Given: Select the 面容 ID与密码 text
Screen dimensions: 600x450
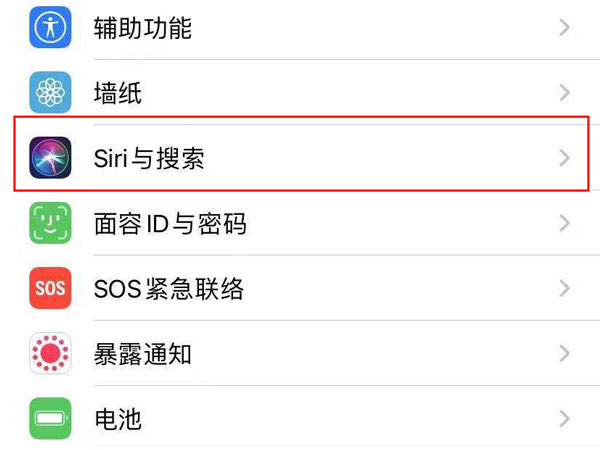Looking at the screenshot, I should click(x=169, y=224).
